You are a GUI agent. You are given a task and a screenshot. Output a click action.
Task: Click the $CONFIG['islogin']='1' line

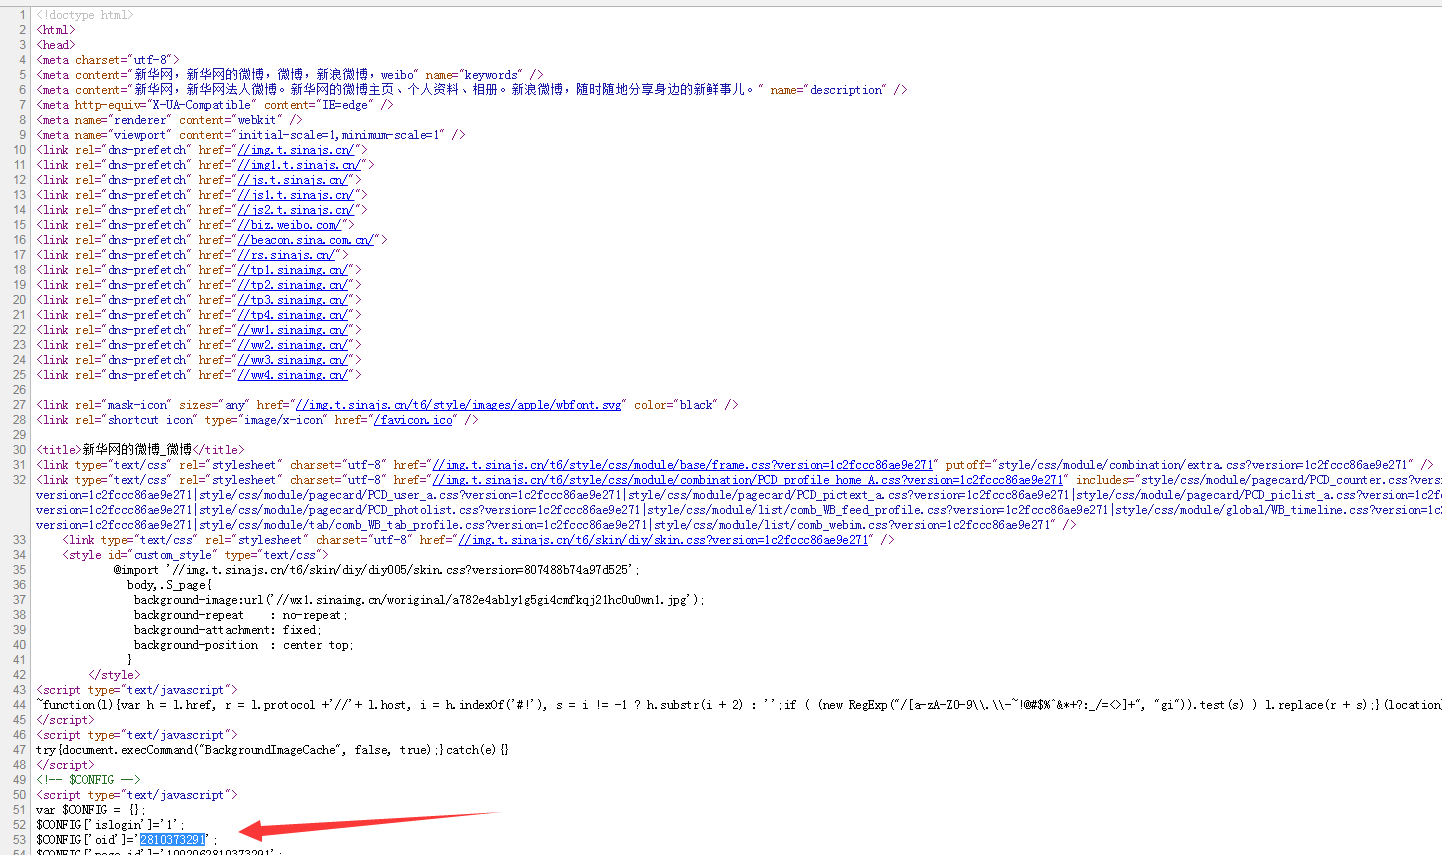coord(111,825)
